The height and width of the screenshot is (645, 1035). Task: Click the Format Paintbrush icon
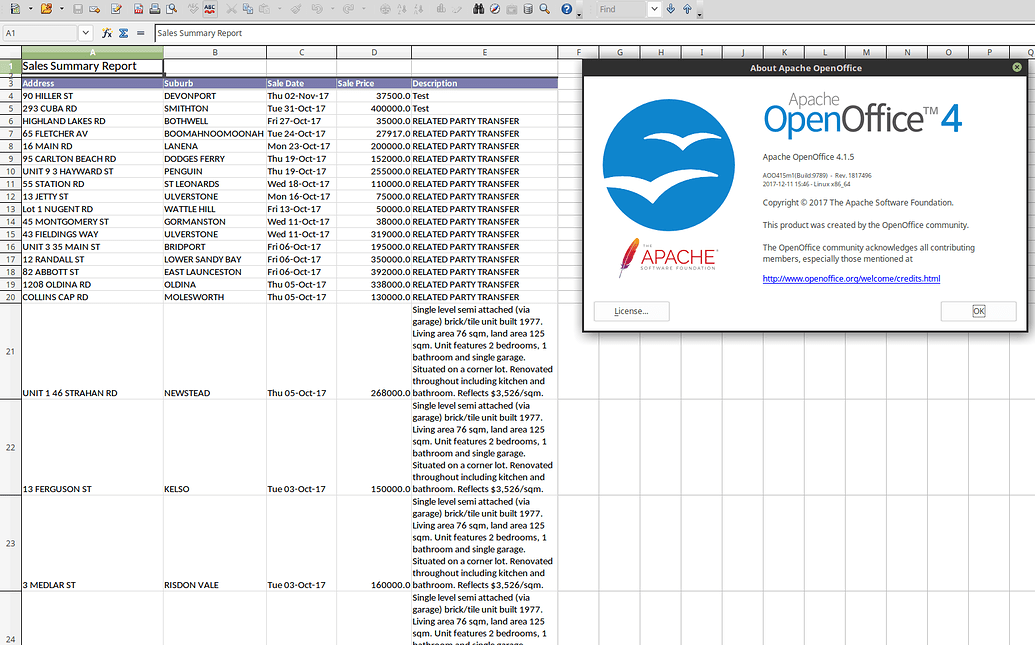296,9
